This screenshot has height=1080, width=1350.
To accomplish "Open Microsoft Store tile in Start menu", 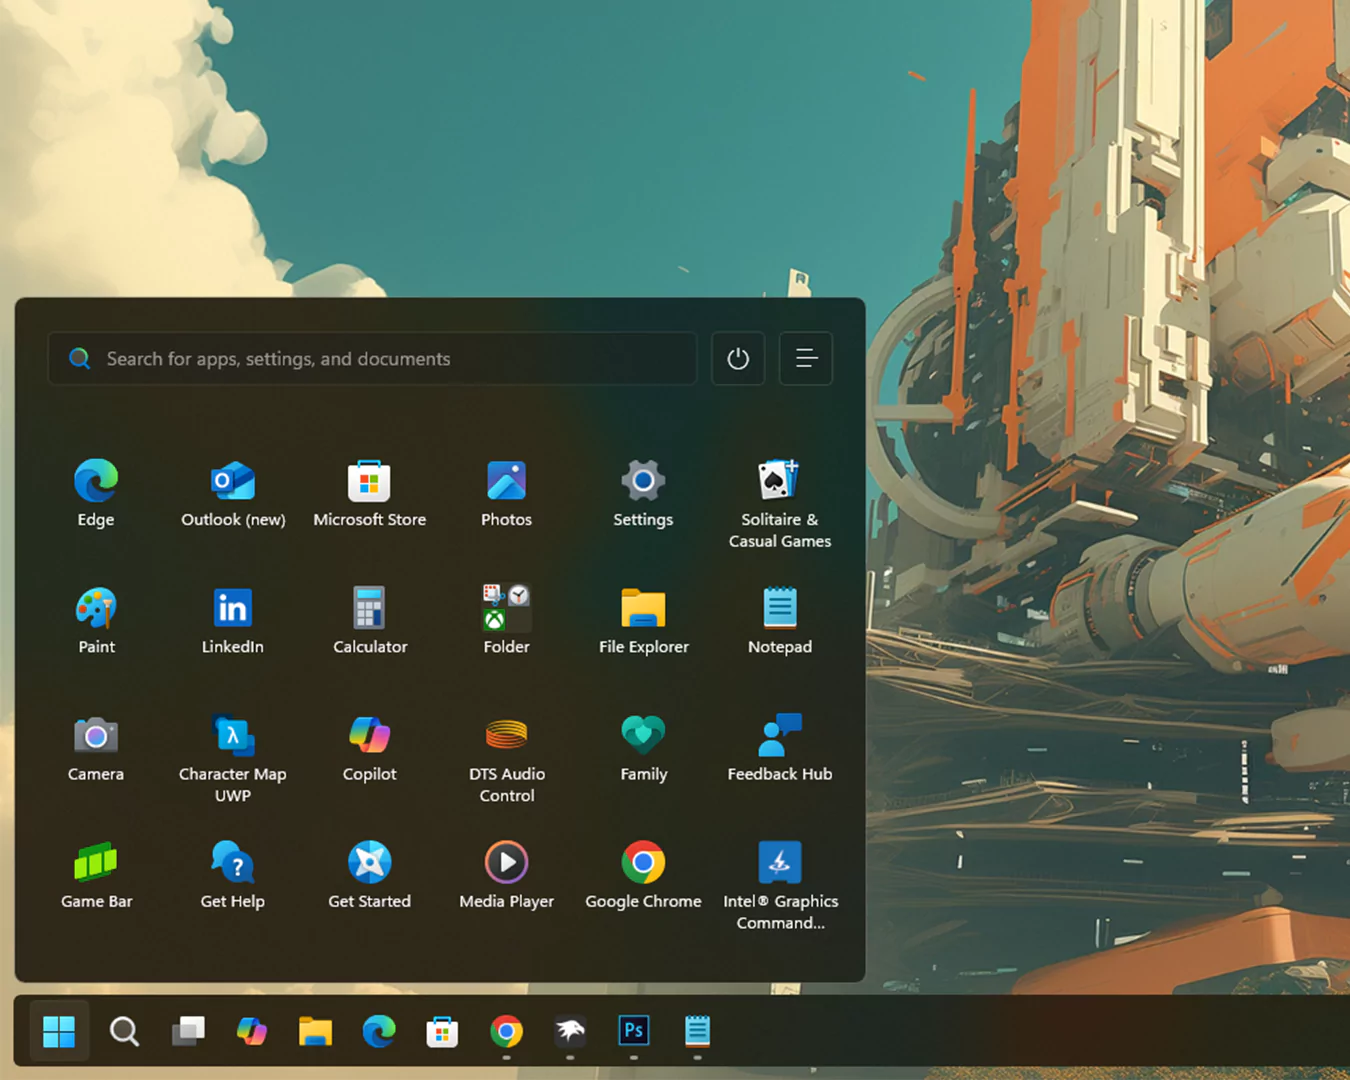I will click(369, 493).
